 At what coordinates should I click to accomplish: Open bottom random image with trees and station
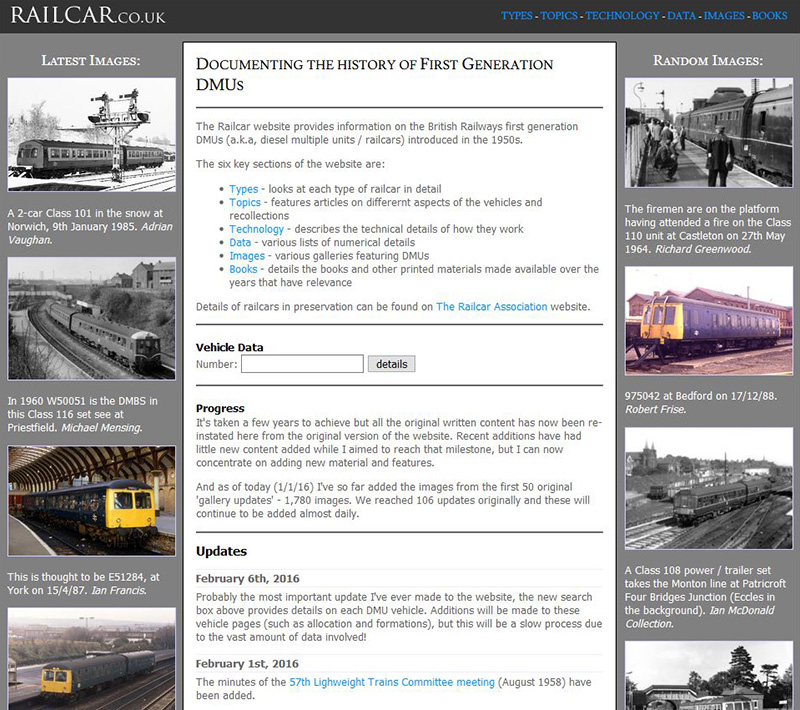709,676
